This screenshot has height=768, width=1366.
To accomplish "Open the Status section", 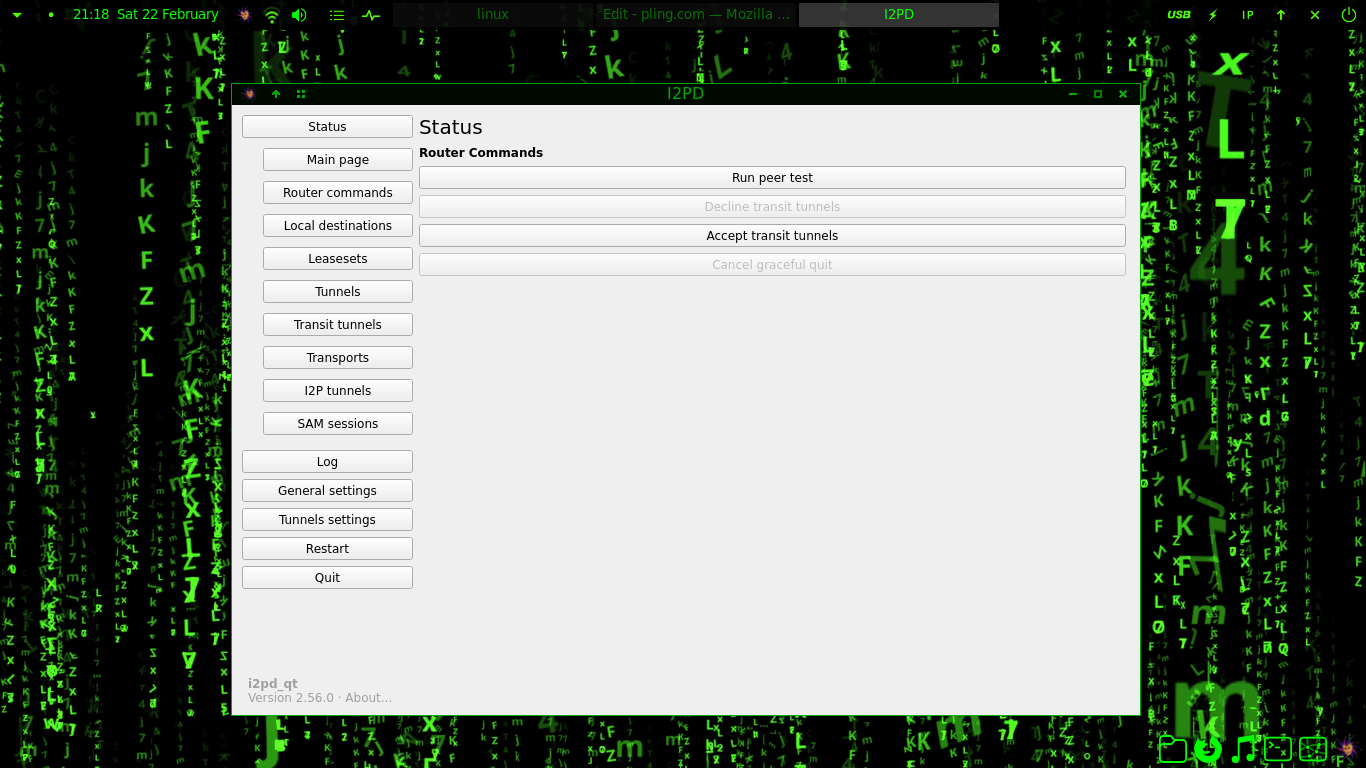I will [327, 127].
